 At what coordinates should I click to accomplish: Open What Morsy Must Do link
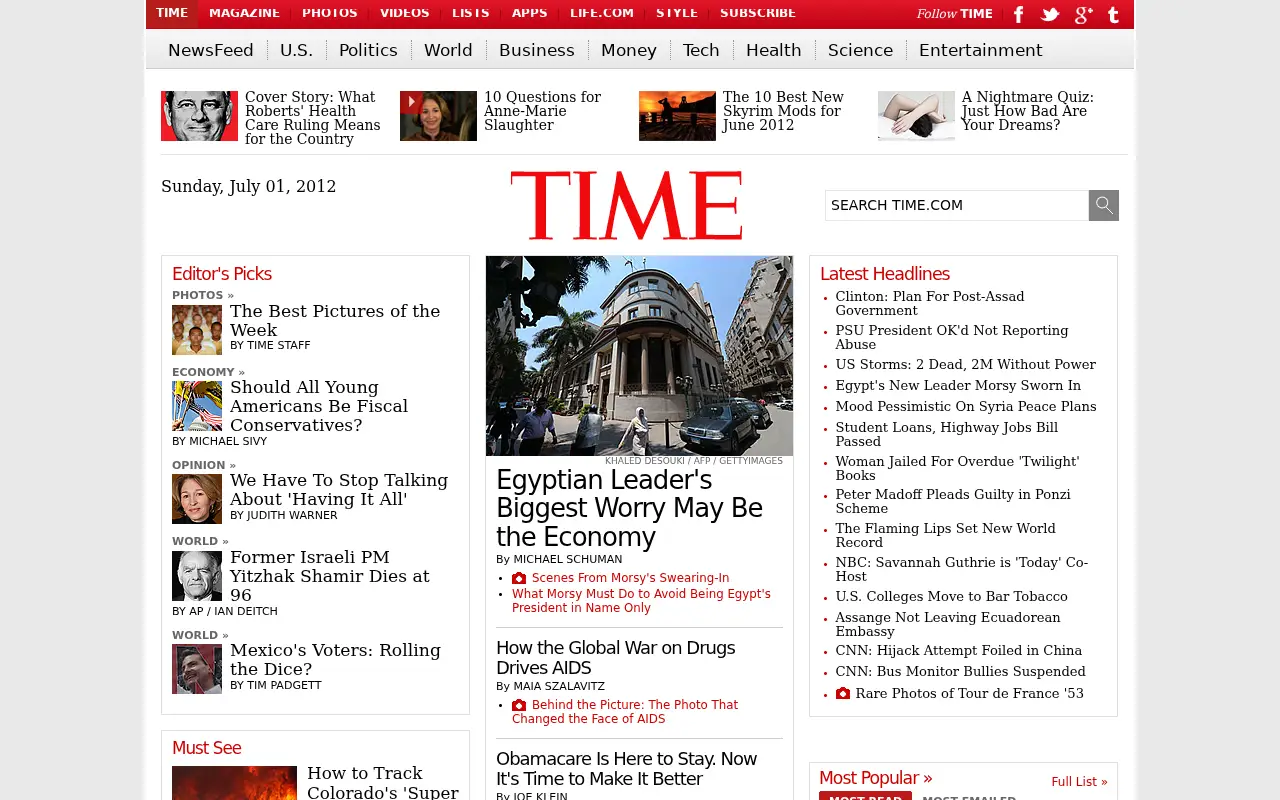tap(641, 601)
